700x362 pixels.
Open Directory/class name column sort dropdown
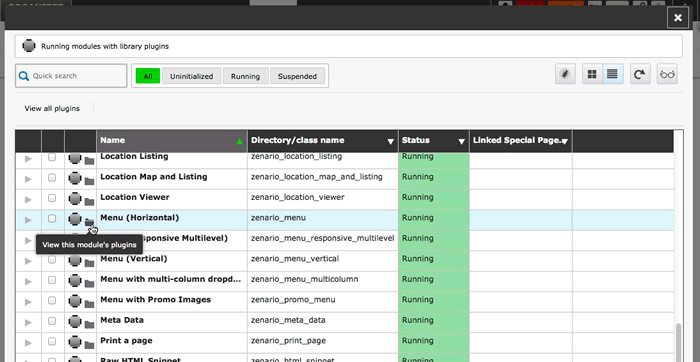click(x=391, y=141)
